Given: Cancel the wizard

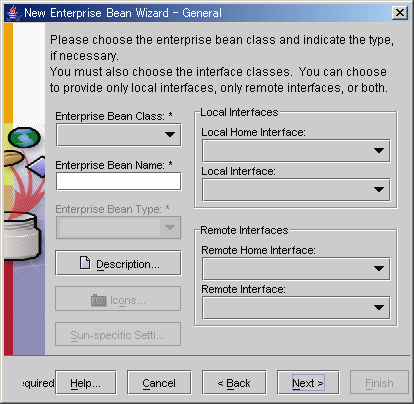Looking at the screenshot, I should point(159,382).
